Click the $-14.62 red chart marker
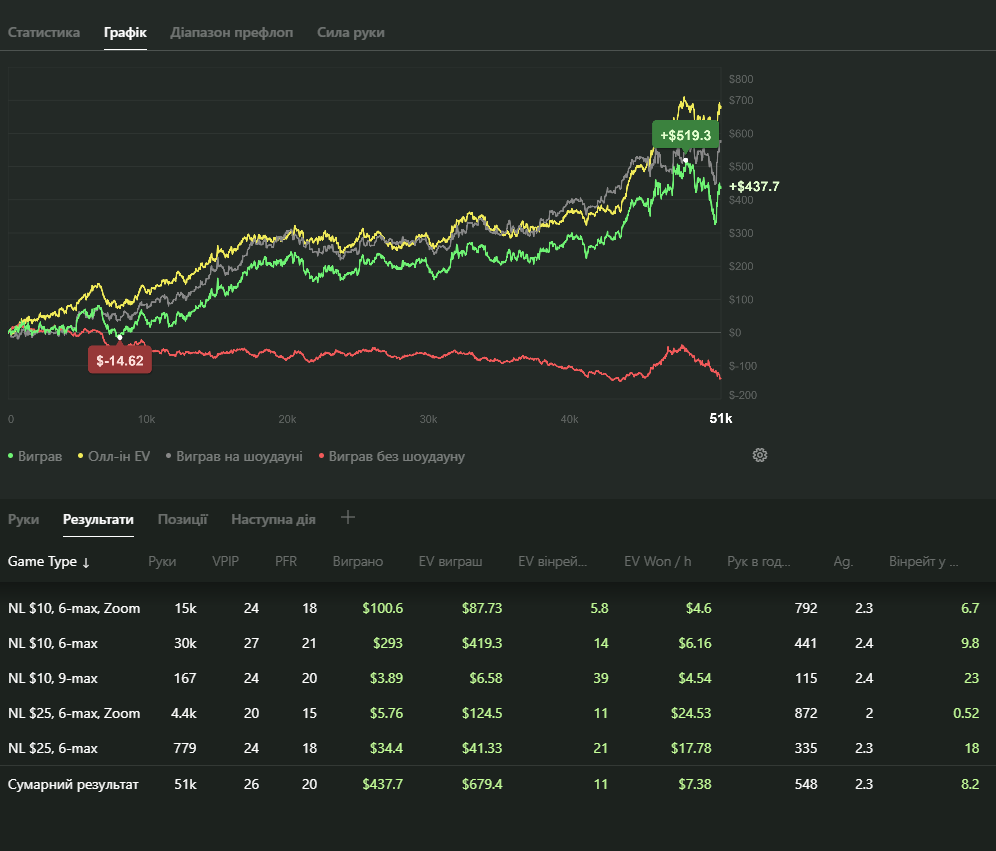996x851 pixels. click(x=120, y=360)
